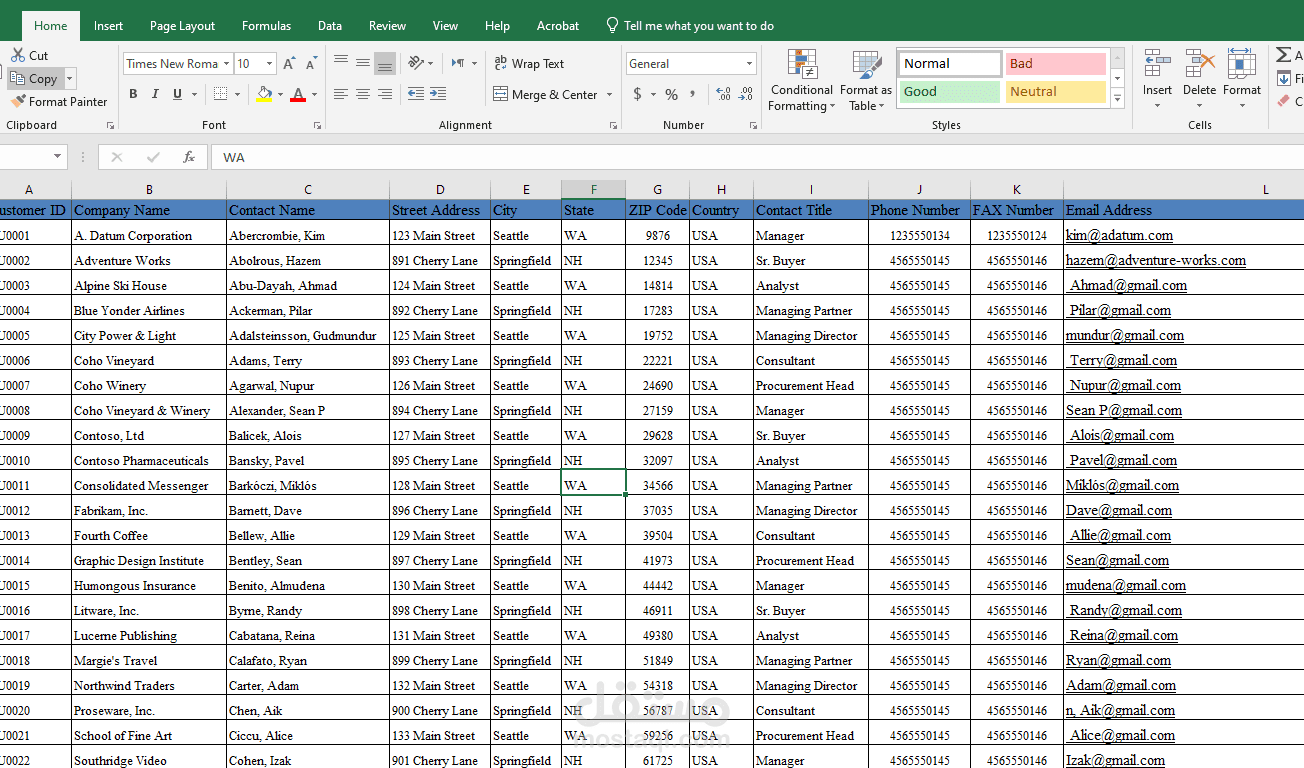Switch to the Page Layout tab
The width and height of the screenshot is (1304, 768).
pos(183,26)
